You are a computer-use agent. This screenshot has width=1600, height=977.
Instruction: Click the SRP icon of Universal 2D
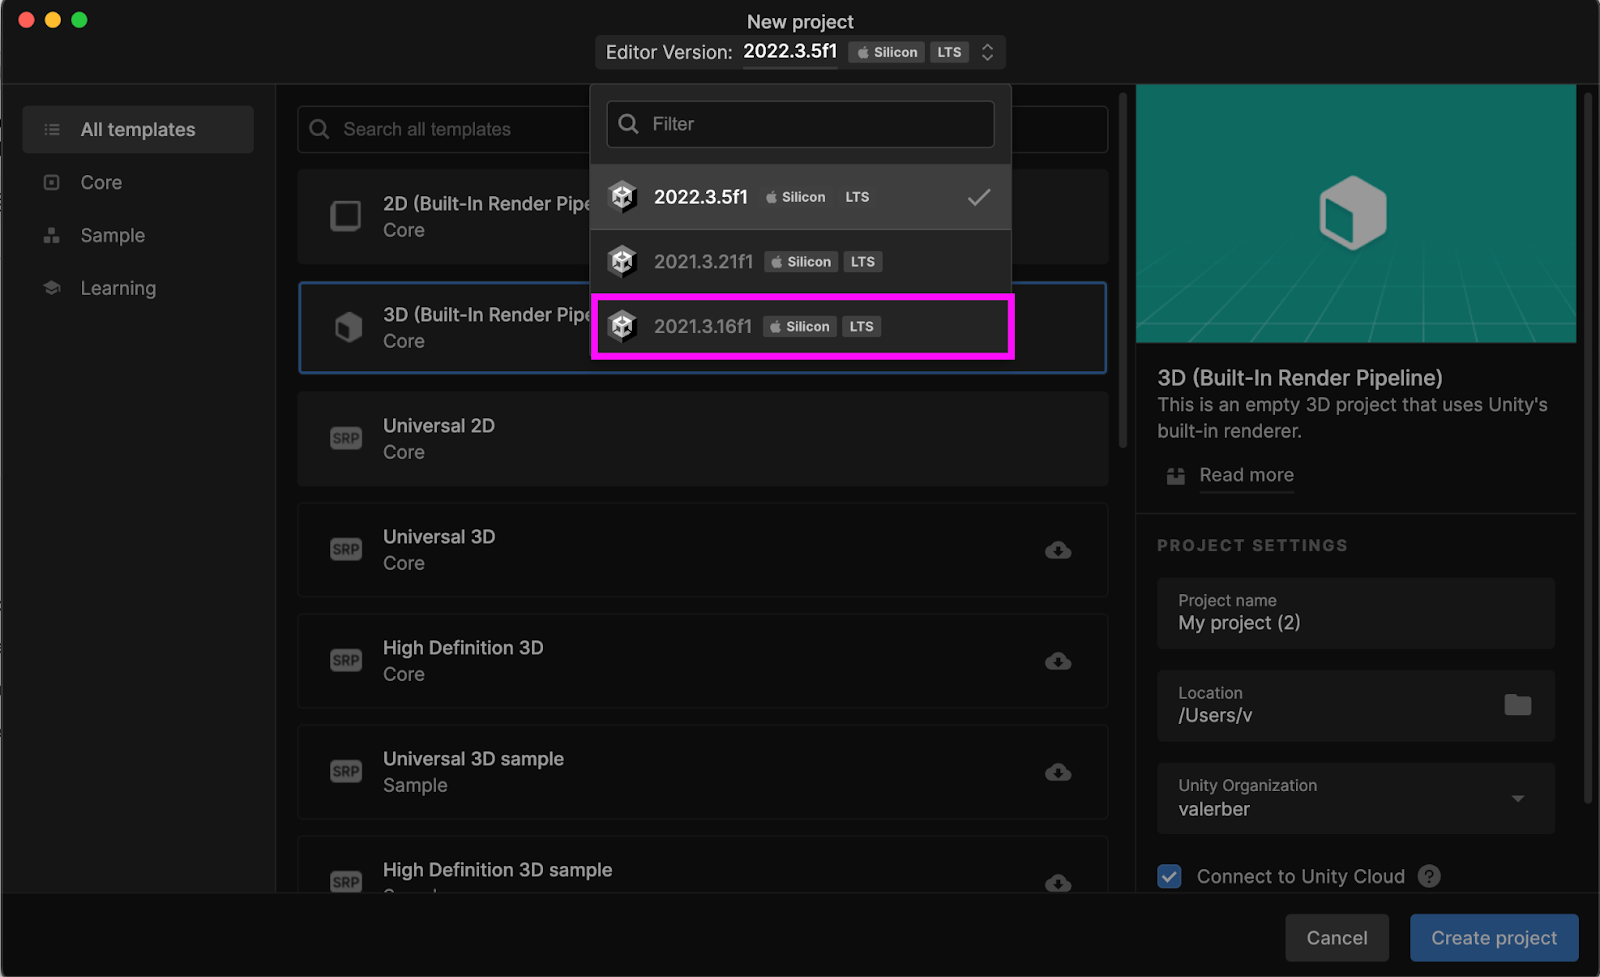coord(346,438)
